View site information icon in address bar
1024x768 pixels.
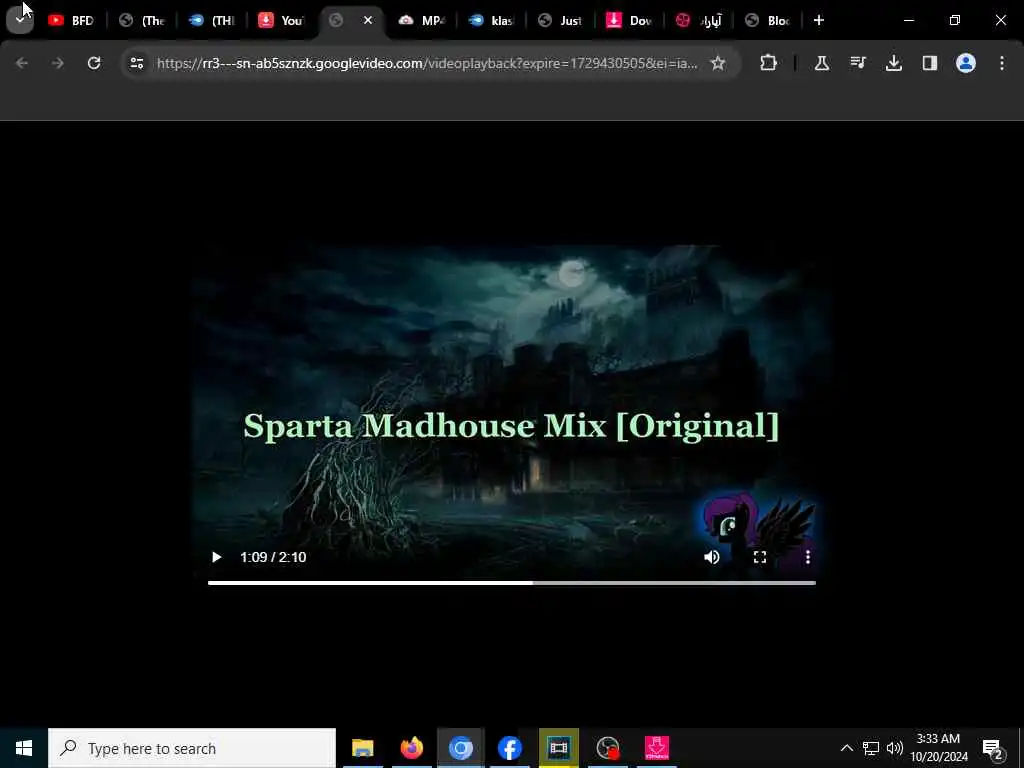point(136,63)
